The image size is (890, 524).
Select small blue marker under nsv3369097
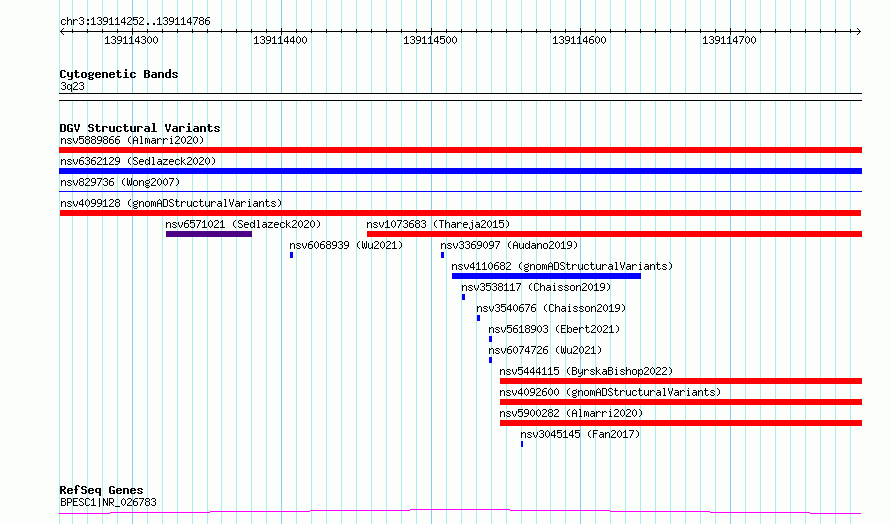tap(443, 255)
